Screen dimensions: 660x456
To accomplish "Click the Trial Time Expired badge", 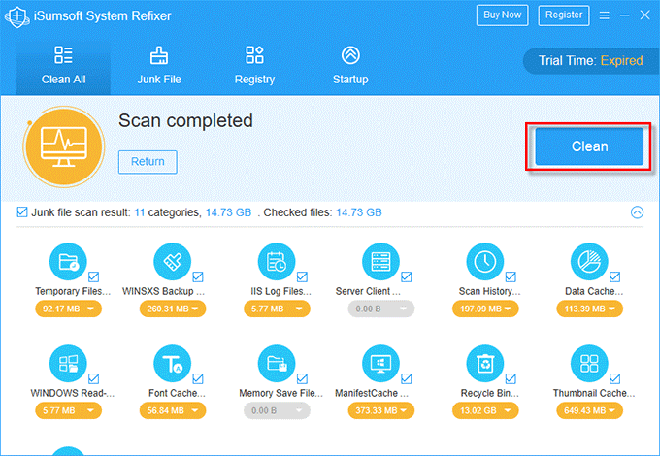I will click(x=591, y=61).
